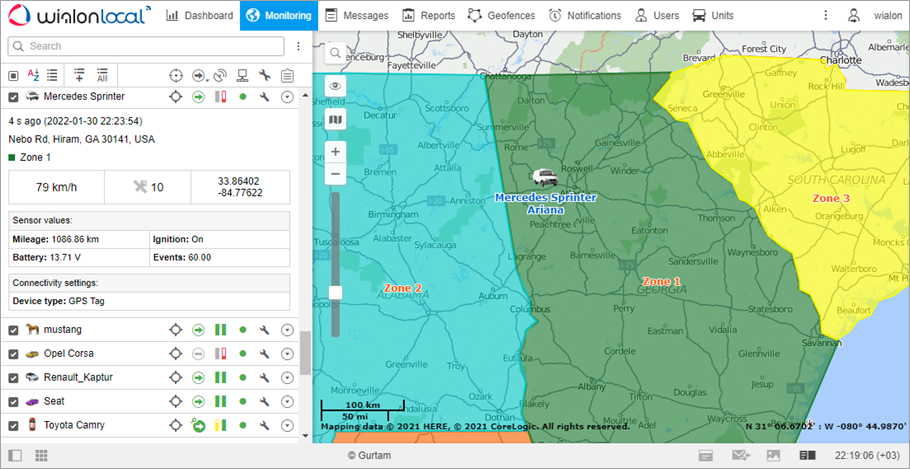Open the map search tool
Screen dimensions: 910x469
click(x=335, y=52)
